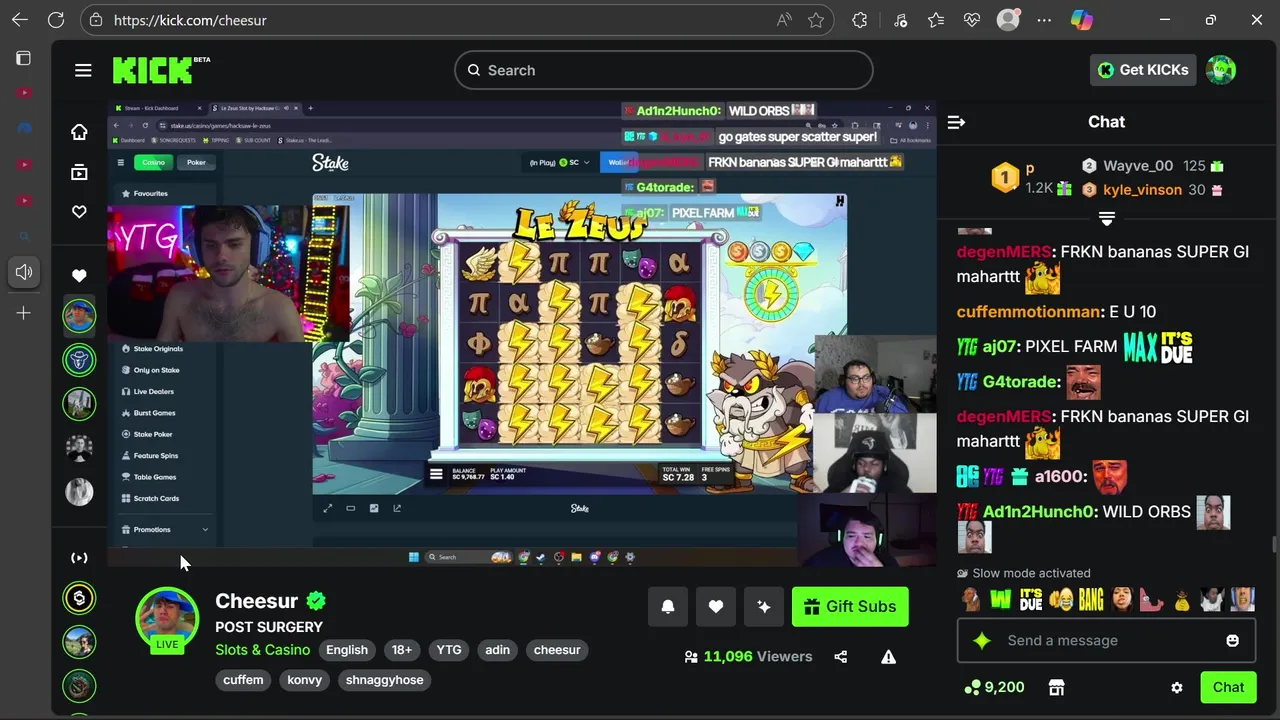The height and width of the screenshot is (720, 1280).
Task: Mute tab via speaker icon in vertical tabs
Action: tap(24, 271)
